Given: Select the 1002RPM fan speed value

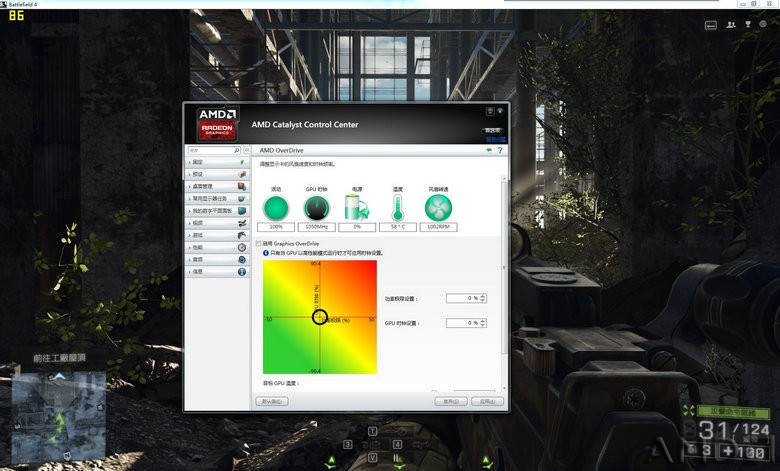Looking at the screenshot, I should point(438,227).
